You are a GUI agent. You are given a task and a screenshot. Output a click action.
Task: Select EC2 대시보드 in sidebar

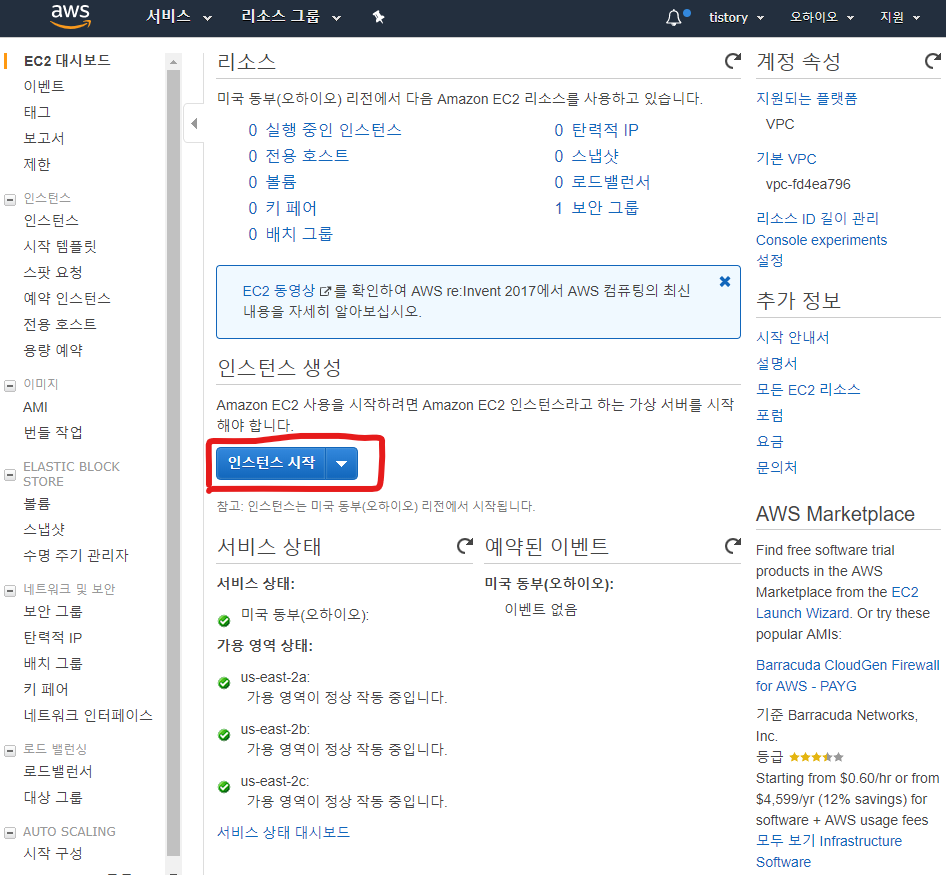[x=67, y=61]
